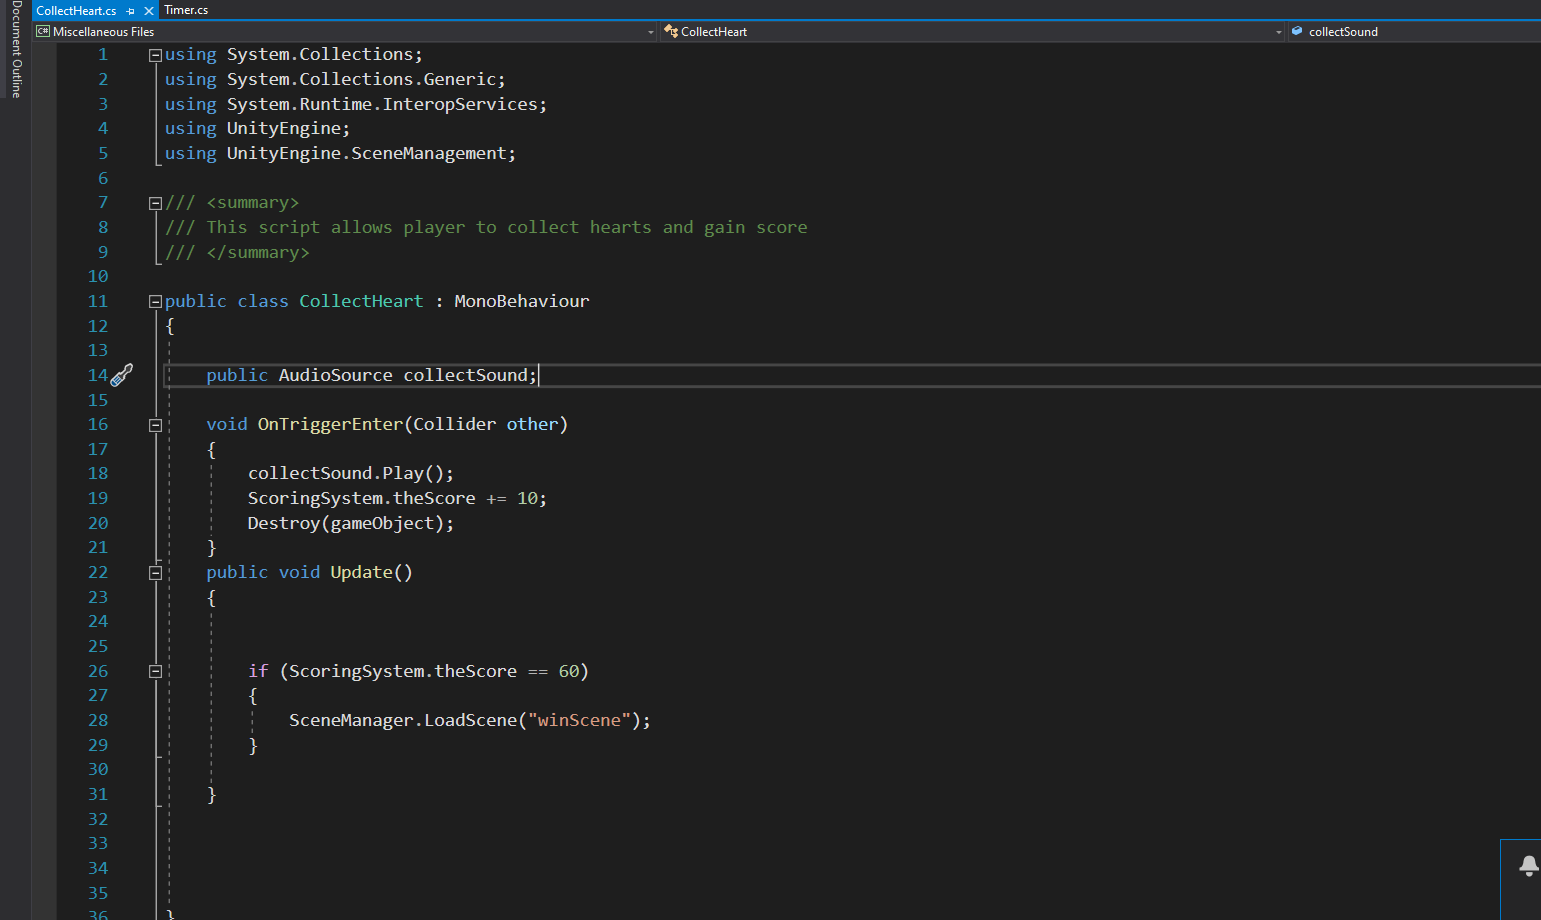This screenshot has height=920, width=1541.
Task: Collapse the if ScoringSystem.theScore block
Action: pyautogui.click(x=155, y=672)
